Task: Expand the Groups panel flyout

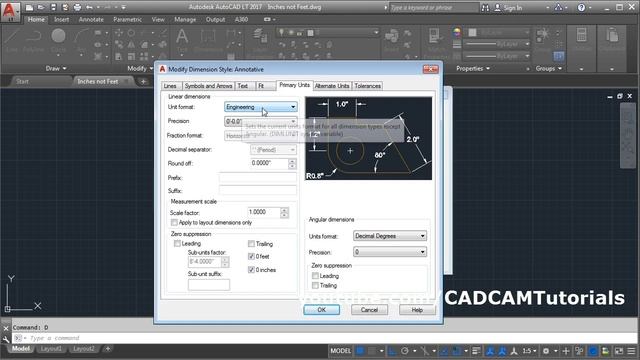Action: pyautogui.click(x=549, y=69)
